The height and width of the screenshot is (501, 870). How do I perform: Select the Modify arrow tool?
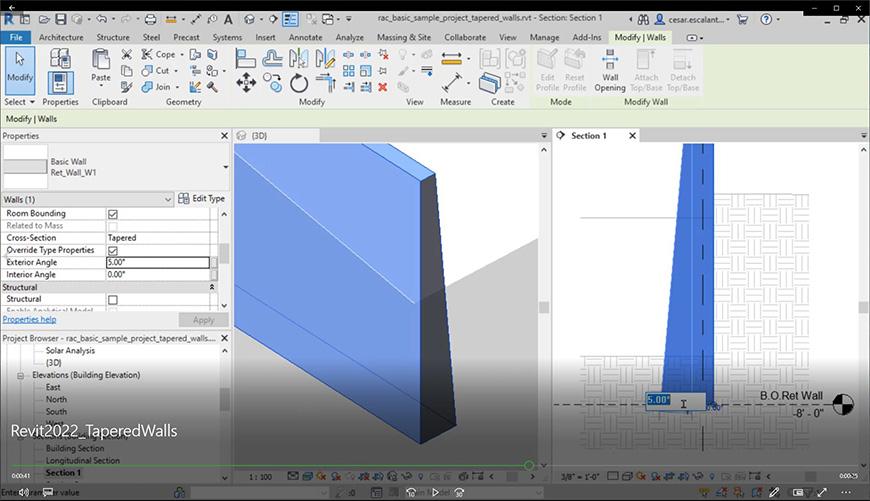click(x=20, y=70)
